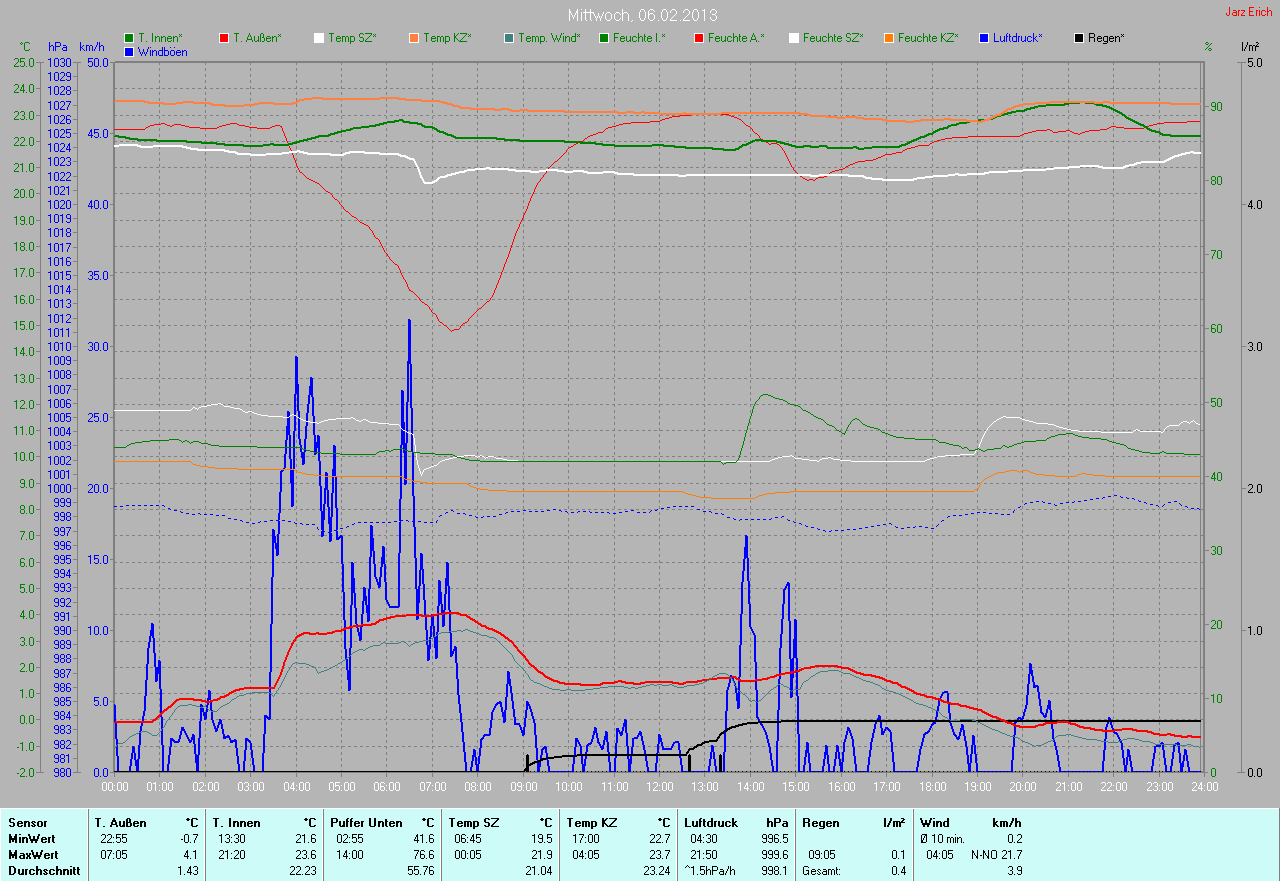The image size is (1280, 881).
Task: Select the km/h axis unit label
Action: click(x=93, y=47)
